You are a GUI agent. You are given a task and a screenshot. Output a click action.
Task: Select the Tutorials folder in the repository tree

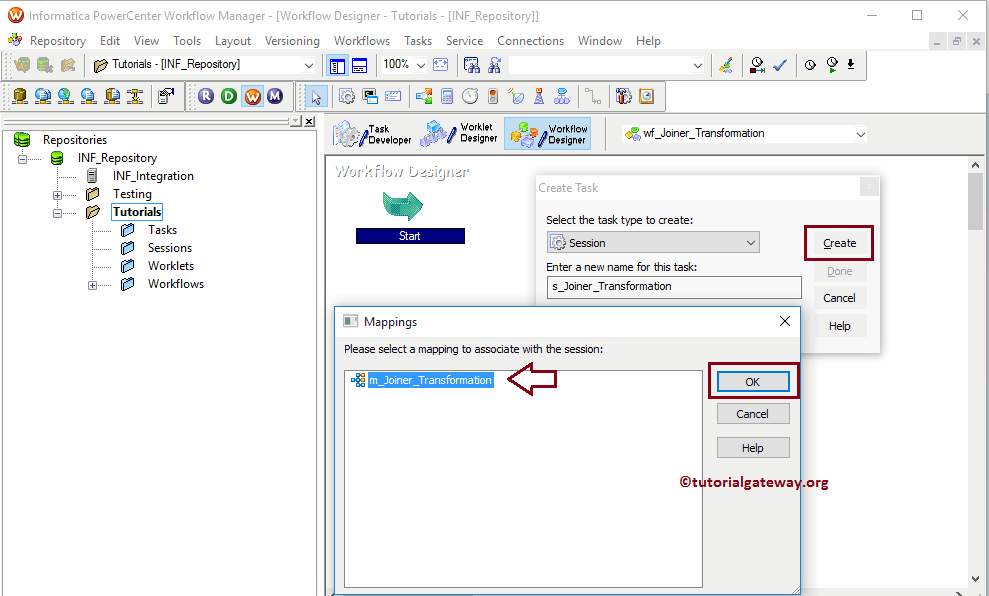pos(136,211)
